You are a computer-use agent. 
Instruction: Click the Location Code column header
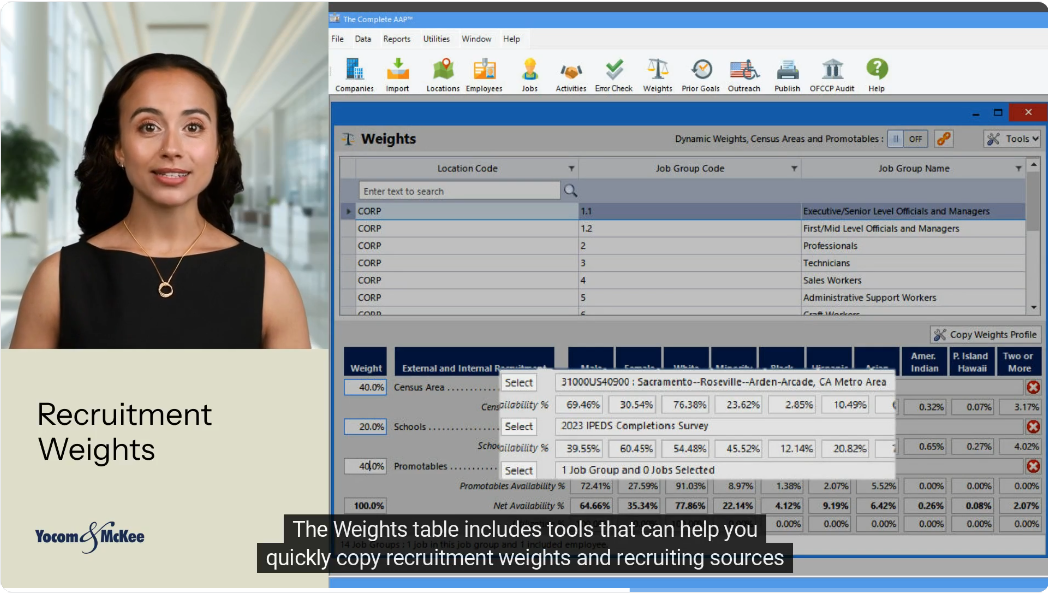(467, 169)
